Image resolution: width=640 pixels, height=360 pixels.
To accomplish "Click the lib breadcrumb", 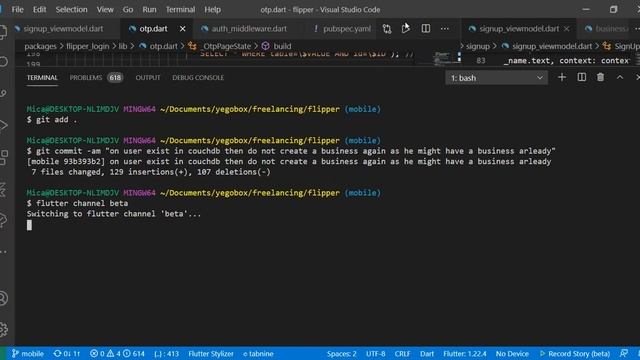I will tap(123, 46).
